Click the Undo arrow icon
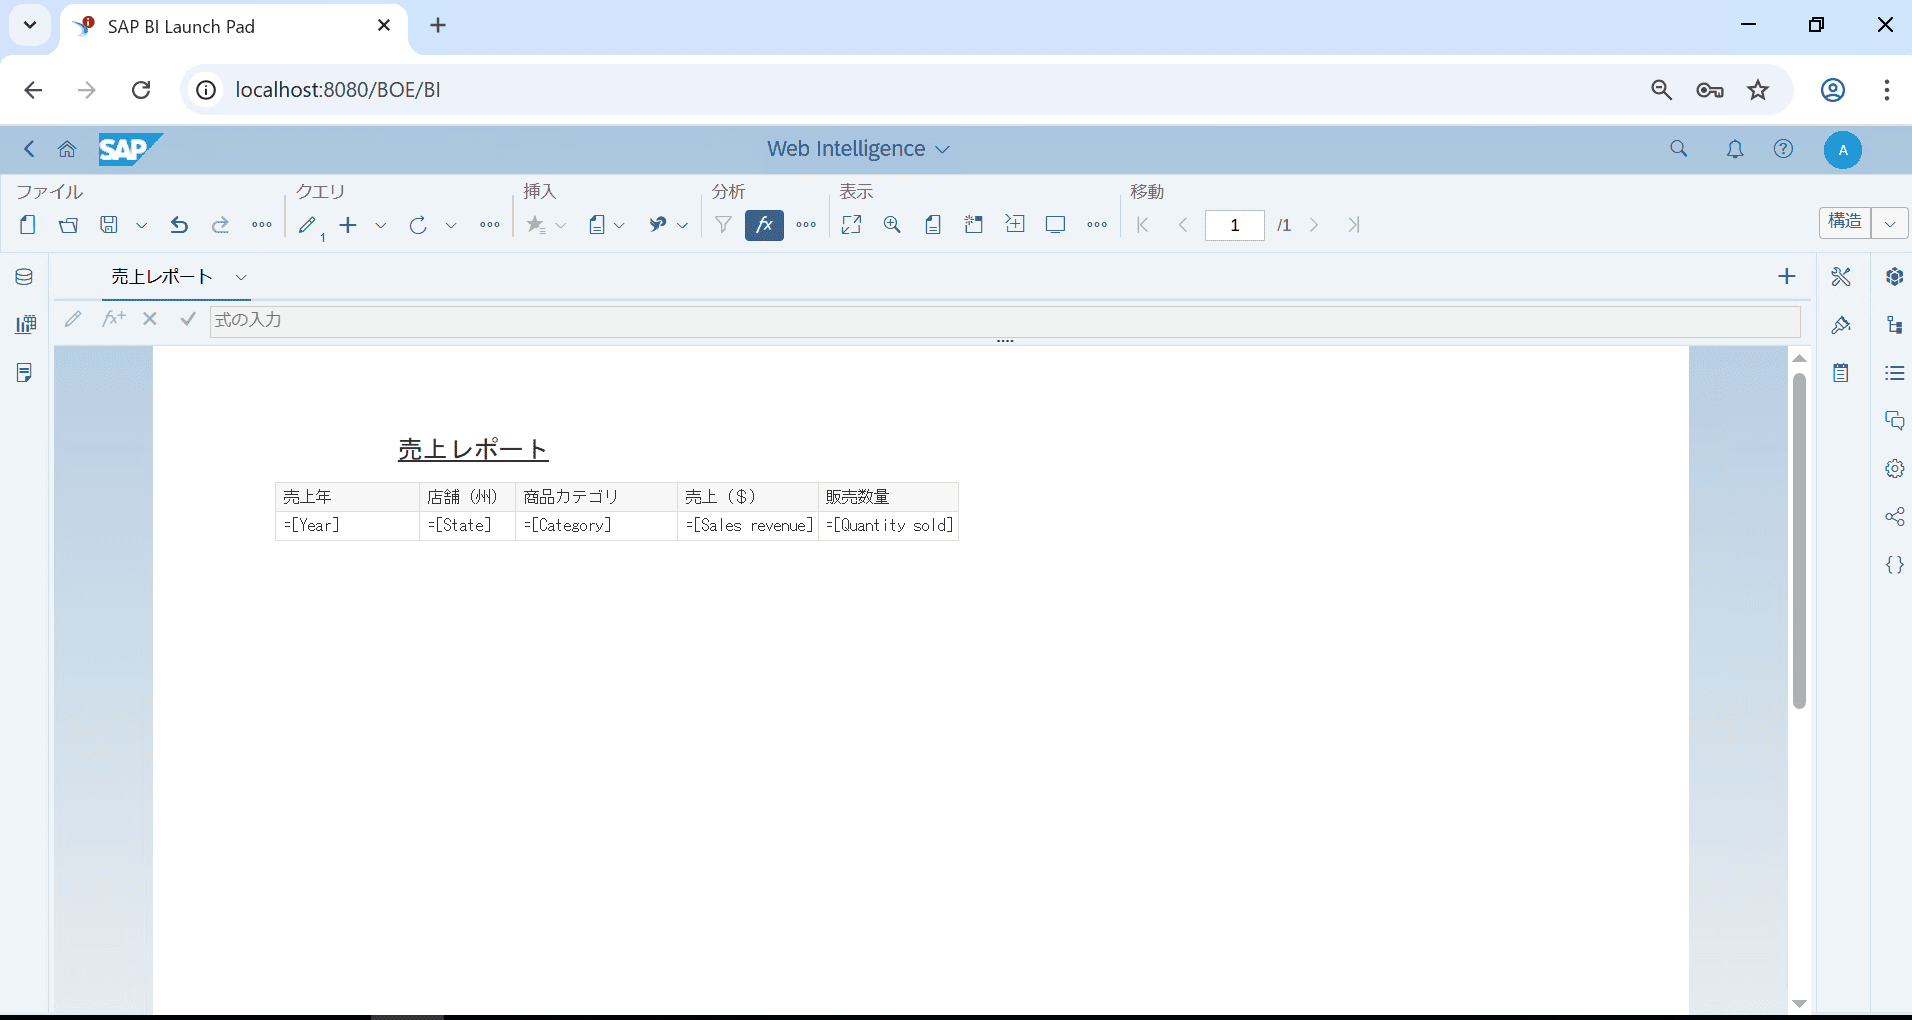The image size is (1912, 1020). pyautogui.click(x=179, y=225)
